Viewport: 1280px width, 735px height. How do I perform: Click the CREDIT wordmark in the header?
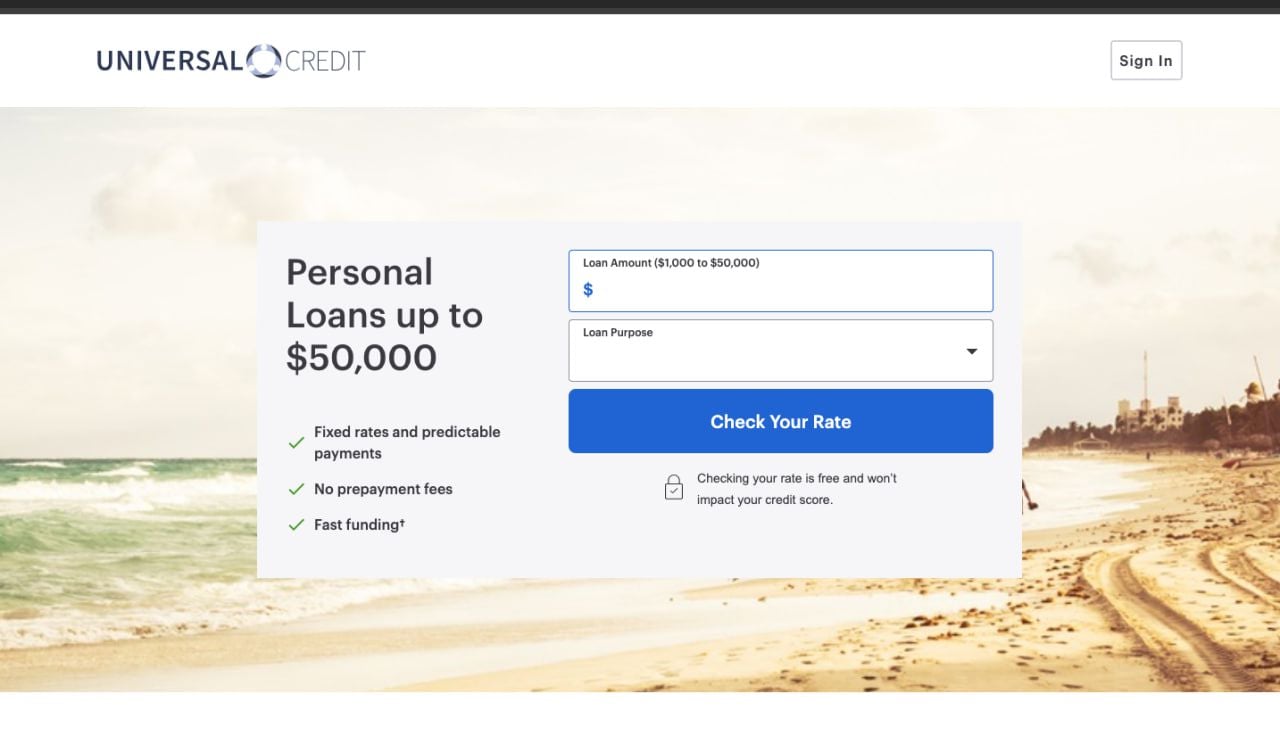(x=325, y=61)
